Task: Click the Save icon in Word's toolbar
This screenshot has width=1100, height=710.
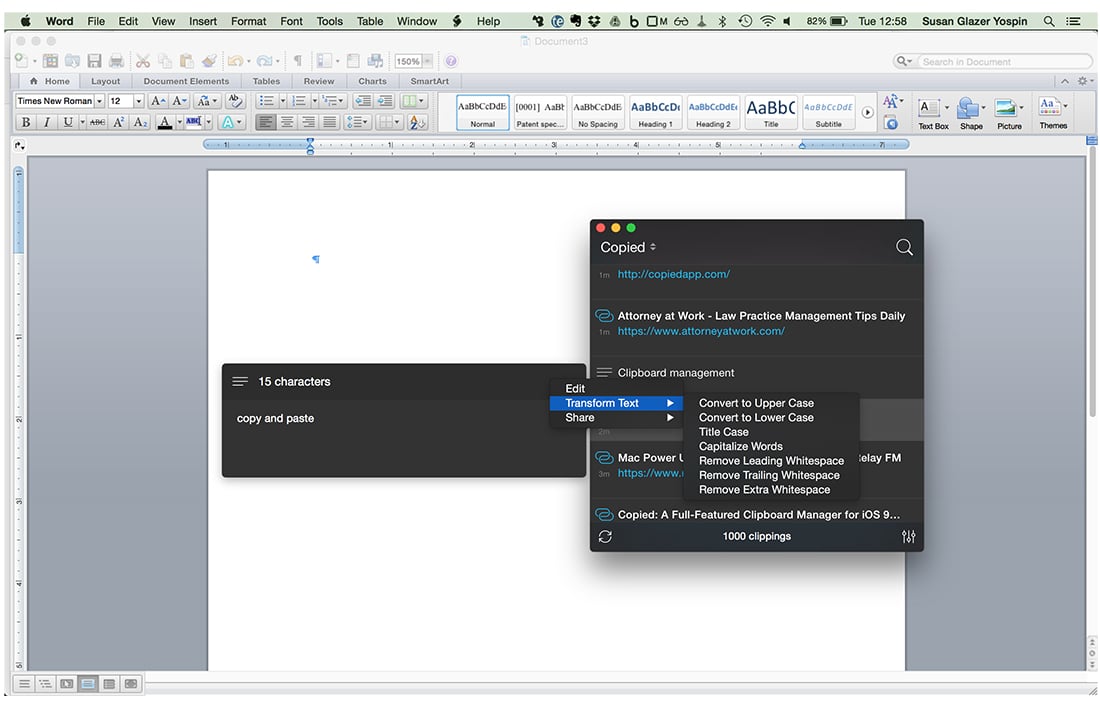Action: coord(95,61)
